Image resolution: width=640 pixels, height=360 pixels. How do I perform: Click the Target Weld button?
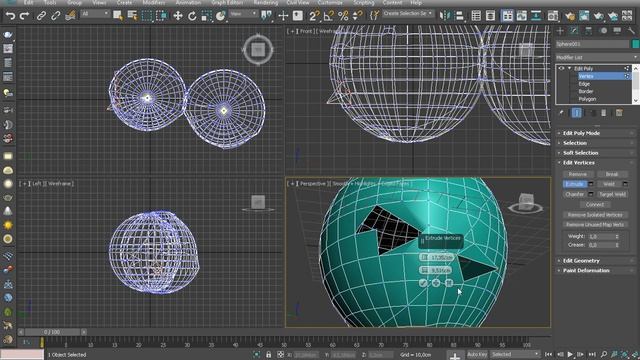(x=612, y=194)
